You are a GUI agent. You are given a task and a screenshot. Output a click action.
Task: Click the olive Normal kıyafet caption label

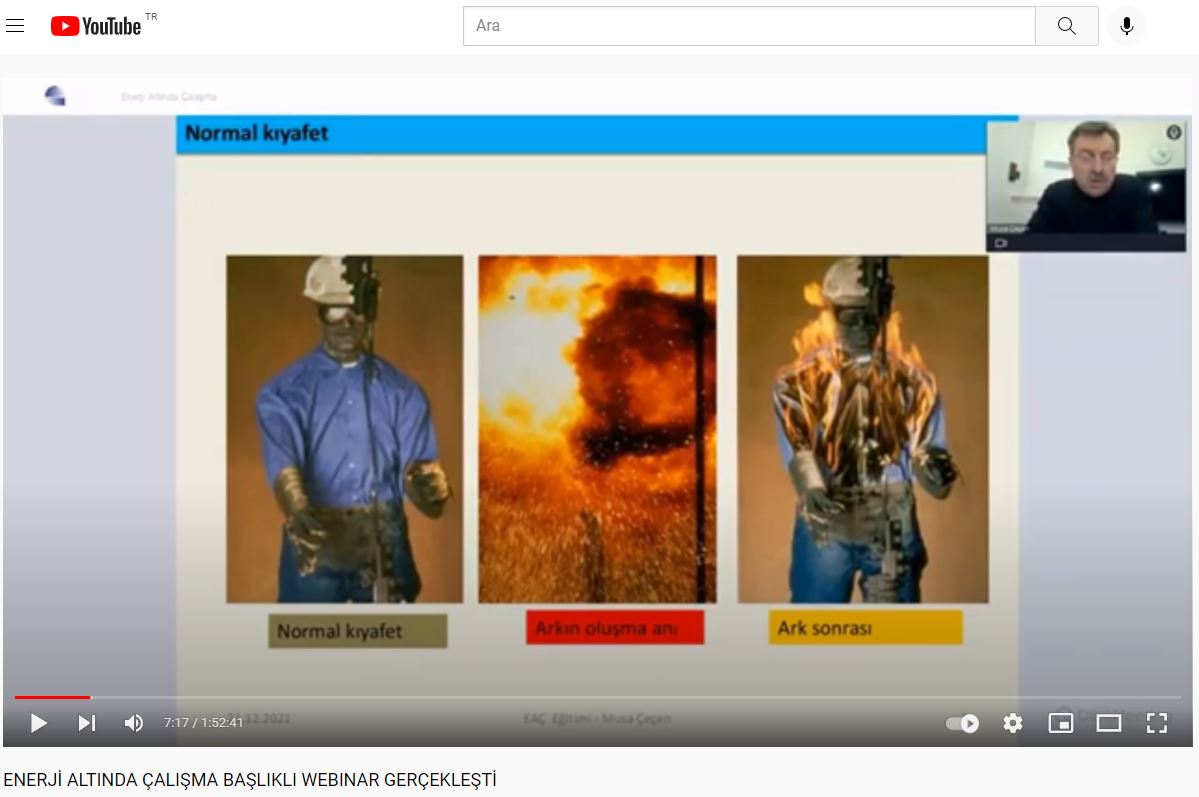pos(357,631)
